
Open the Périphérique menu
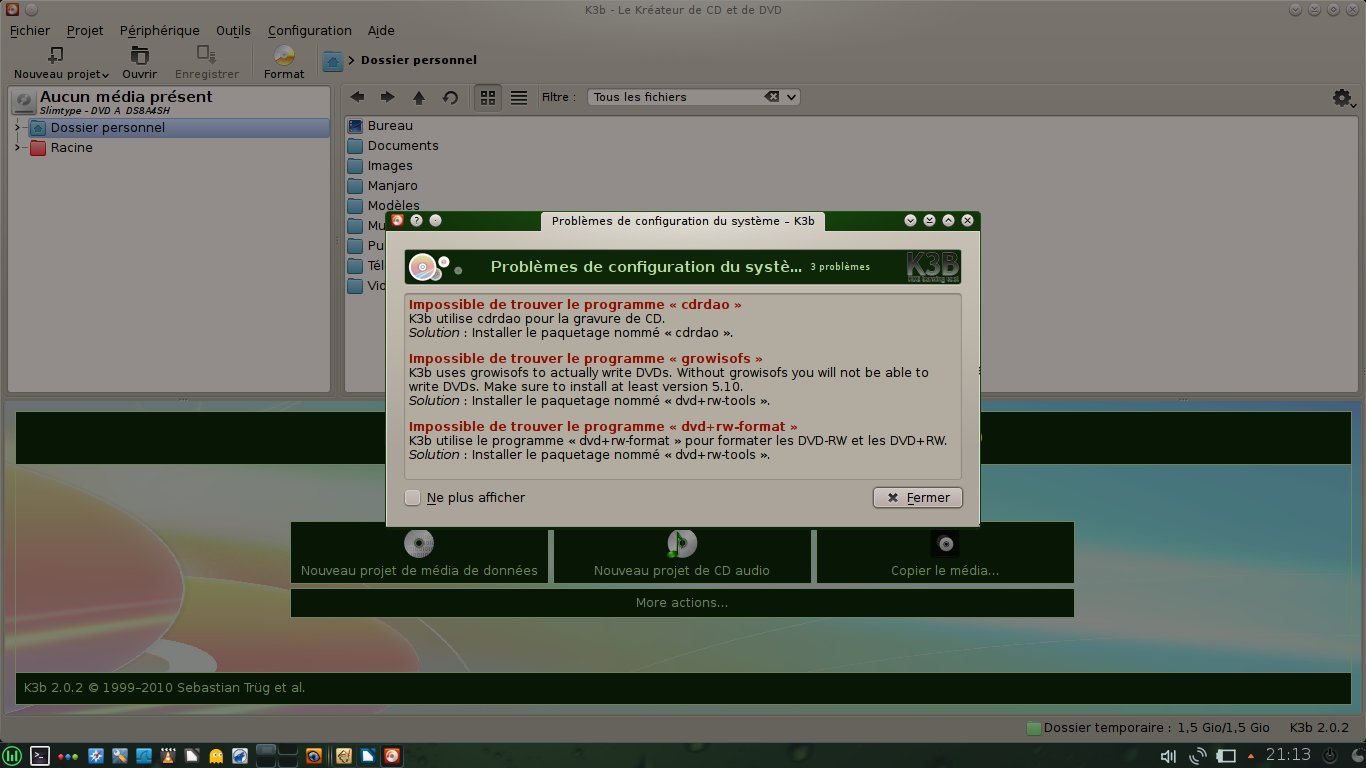[x=160, y=30]
